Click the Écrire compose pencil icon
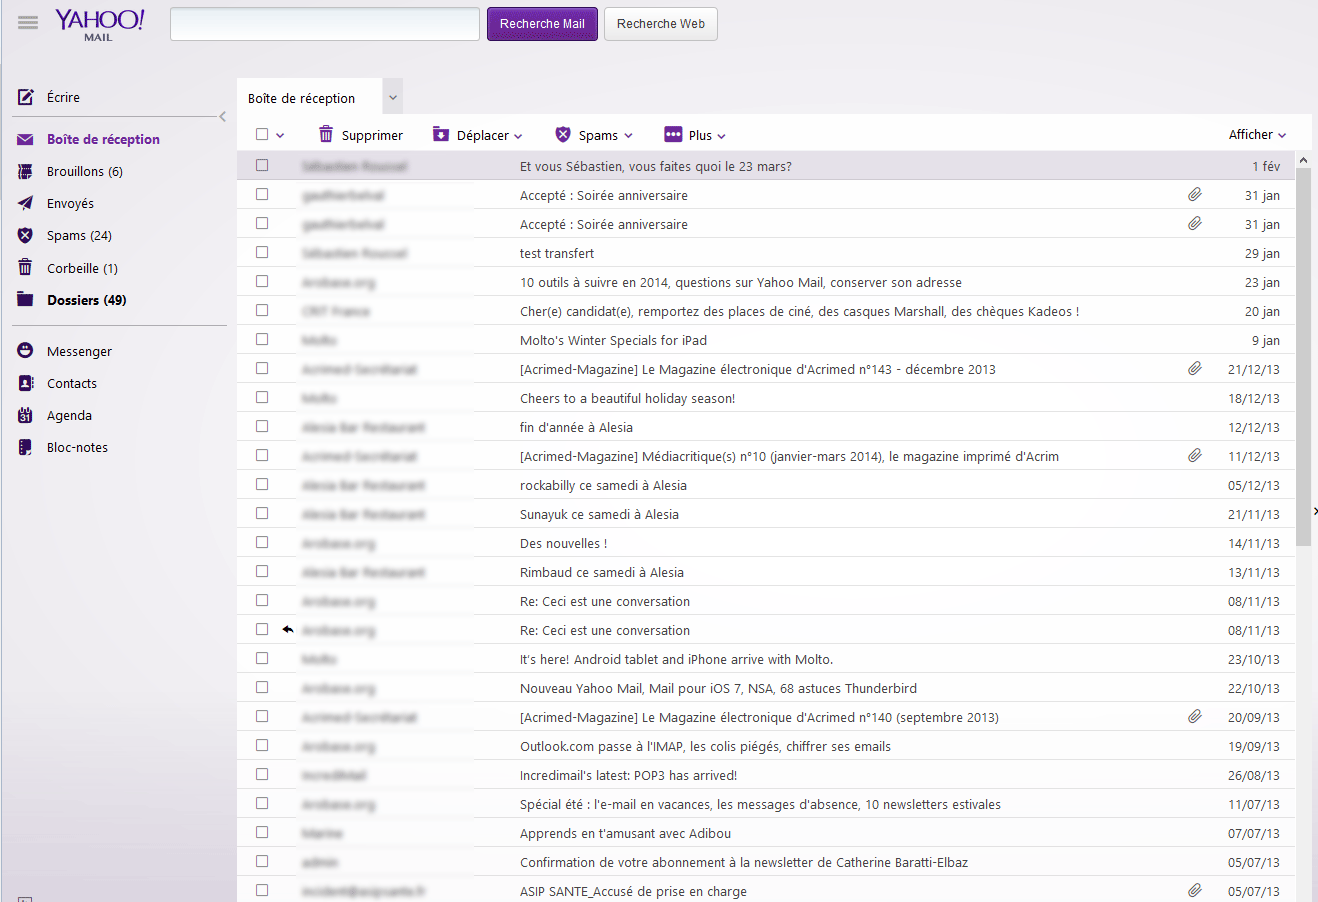 (x=26, y=97)
